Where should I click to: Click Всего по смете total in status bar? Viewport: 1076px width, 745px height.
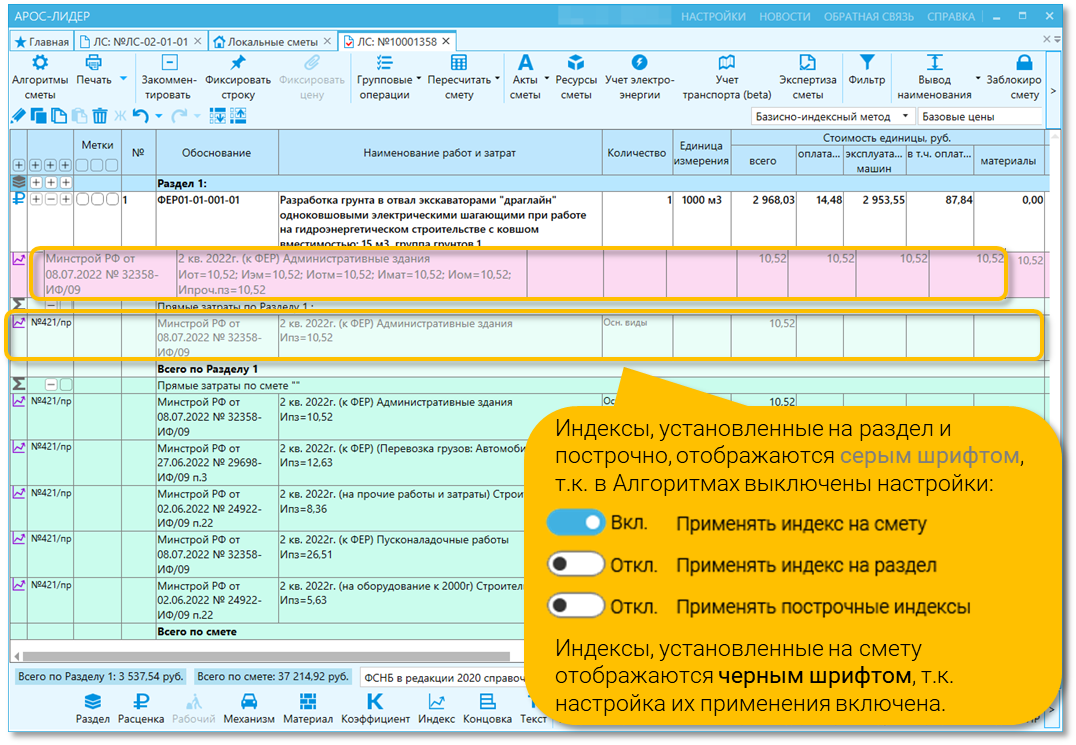[x=273, y=676]
